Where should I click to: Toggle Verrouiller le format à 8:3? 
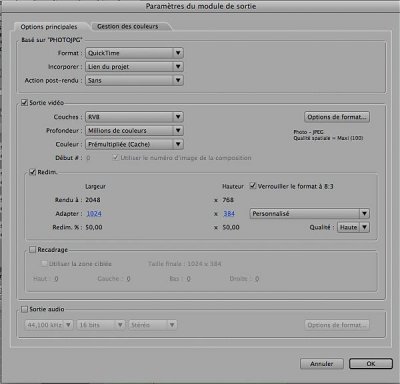[x=253, y=186]
